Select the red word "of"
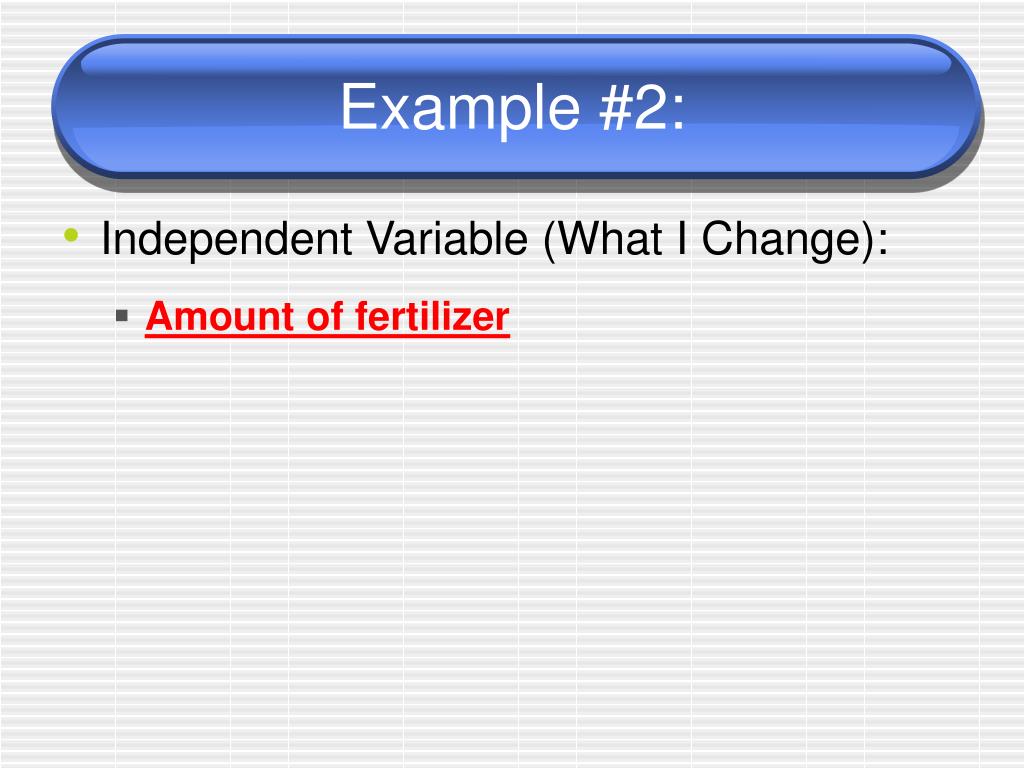 325,317
